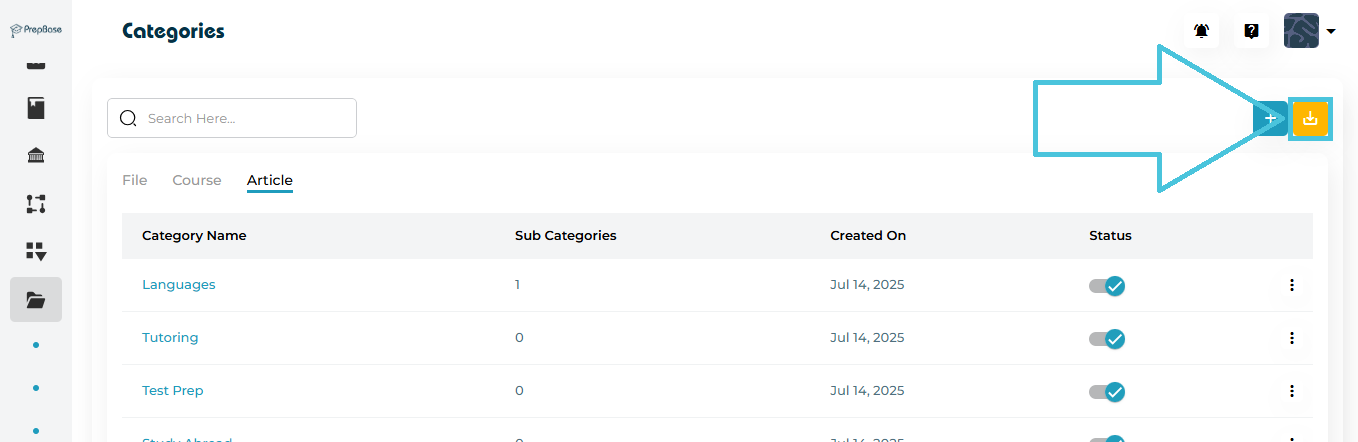Open three-dot menu for Test Prep row
The image size is (1358, 442).
pyautogui.click(x=1291, y=391)
